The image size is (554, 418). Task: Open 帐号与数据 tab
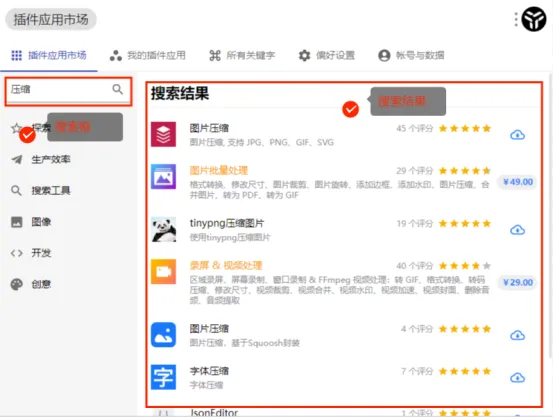411,55
